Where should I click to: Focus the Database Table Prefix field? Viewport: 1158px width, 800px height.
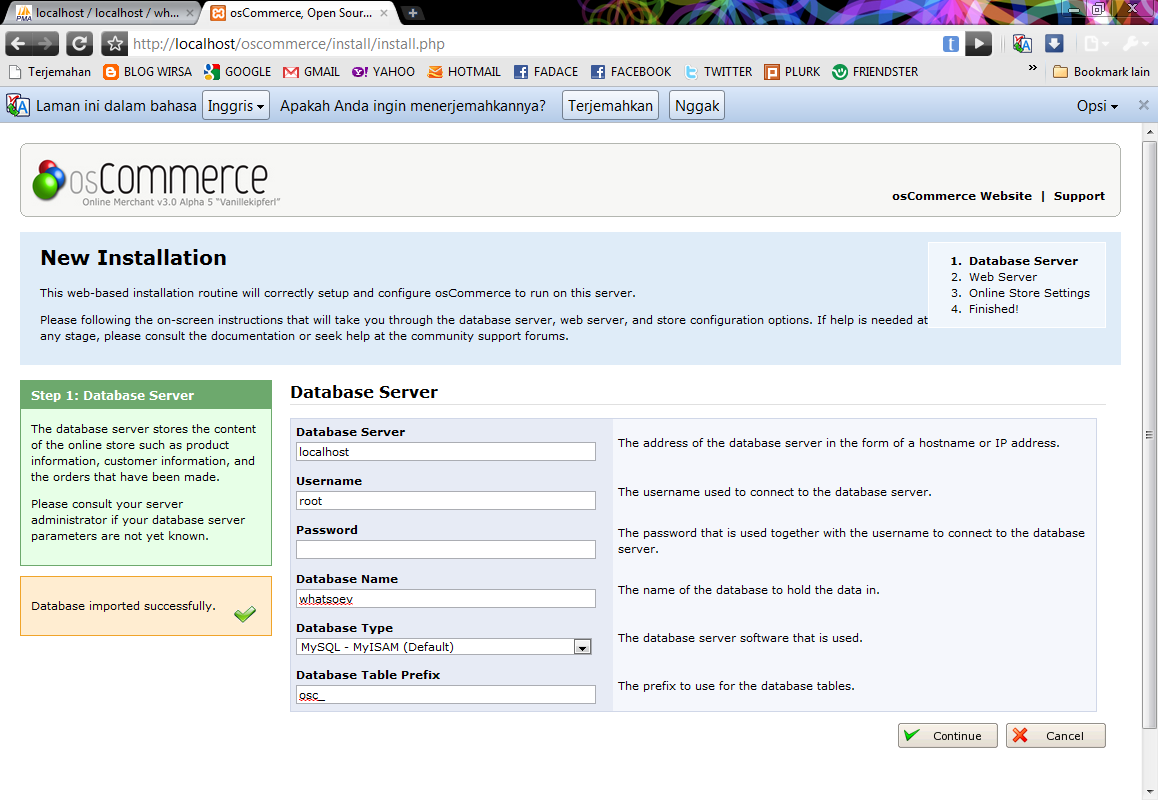(x=445, y=694)
